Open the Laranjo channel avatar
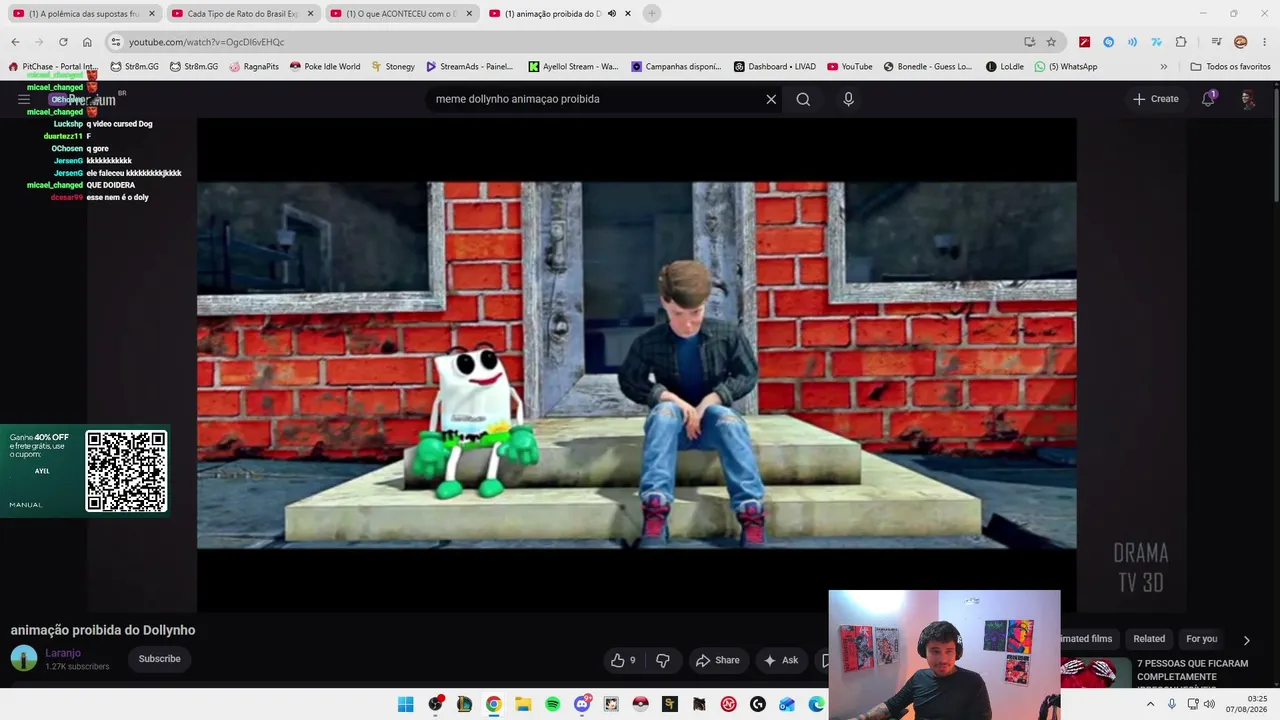Image resolution: width=1280 pixels, height=720 pixels. (x=24, y=658)
